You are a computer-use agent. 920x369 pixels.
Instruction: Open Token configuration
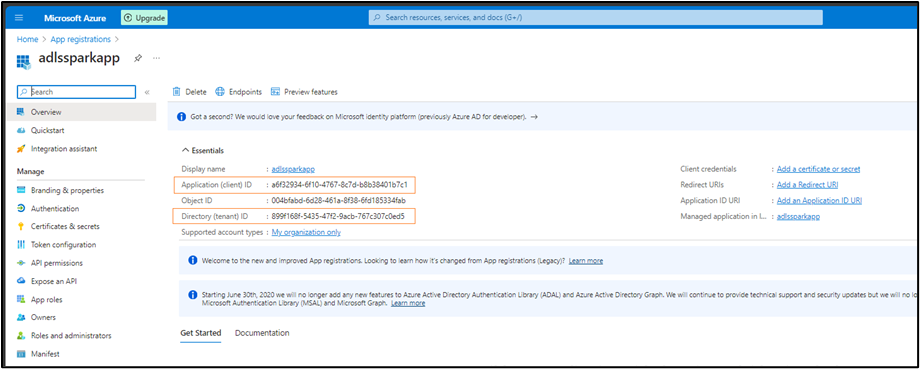(63, 245)
